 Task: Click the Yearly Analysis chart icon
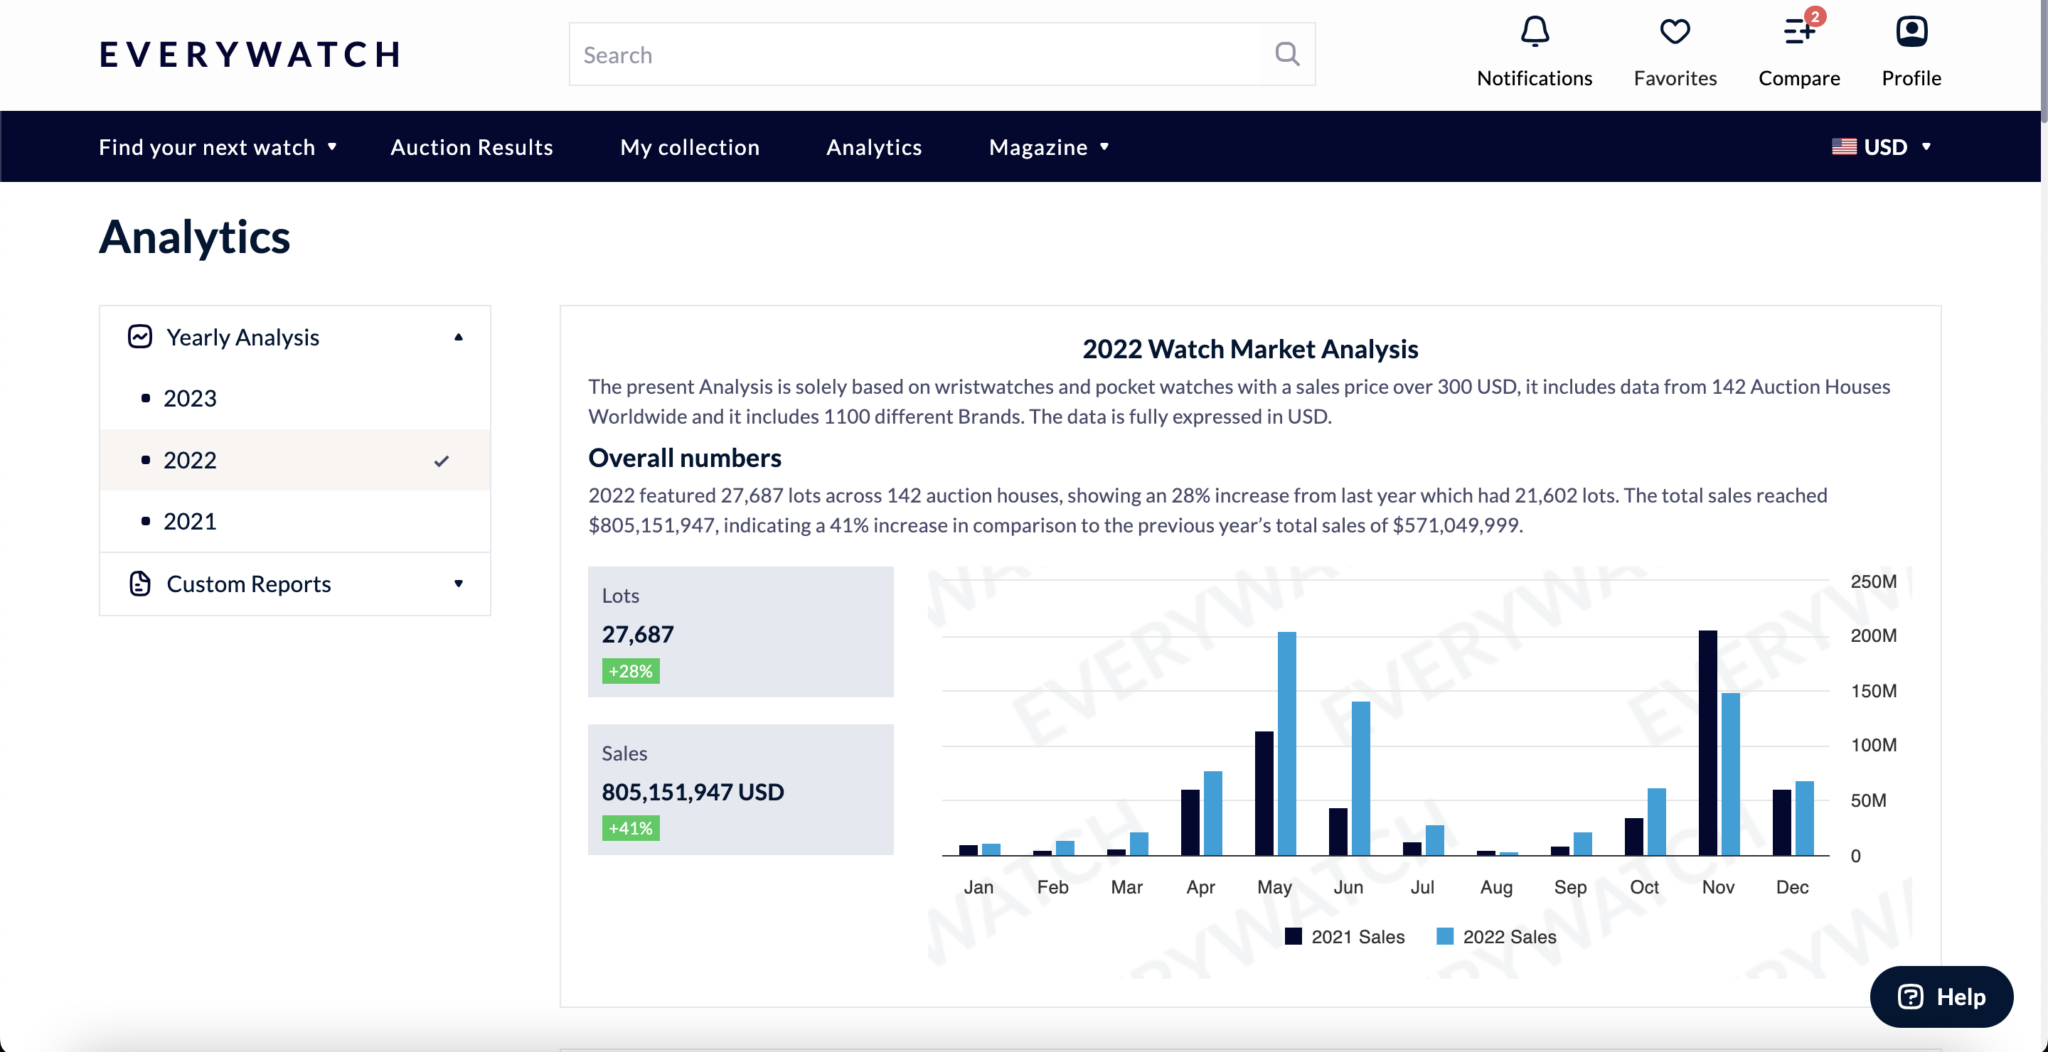click(140, 337)
